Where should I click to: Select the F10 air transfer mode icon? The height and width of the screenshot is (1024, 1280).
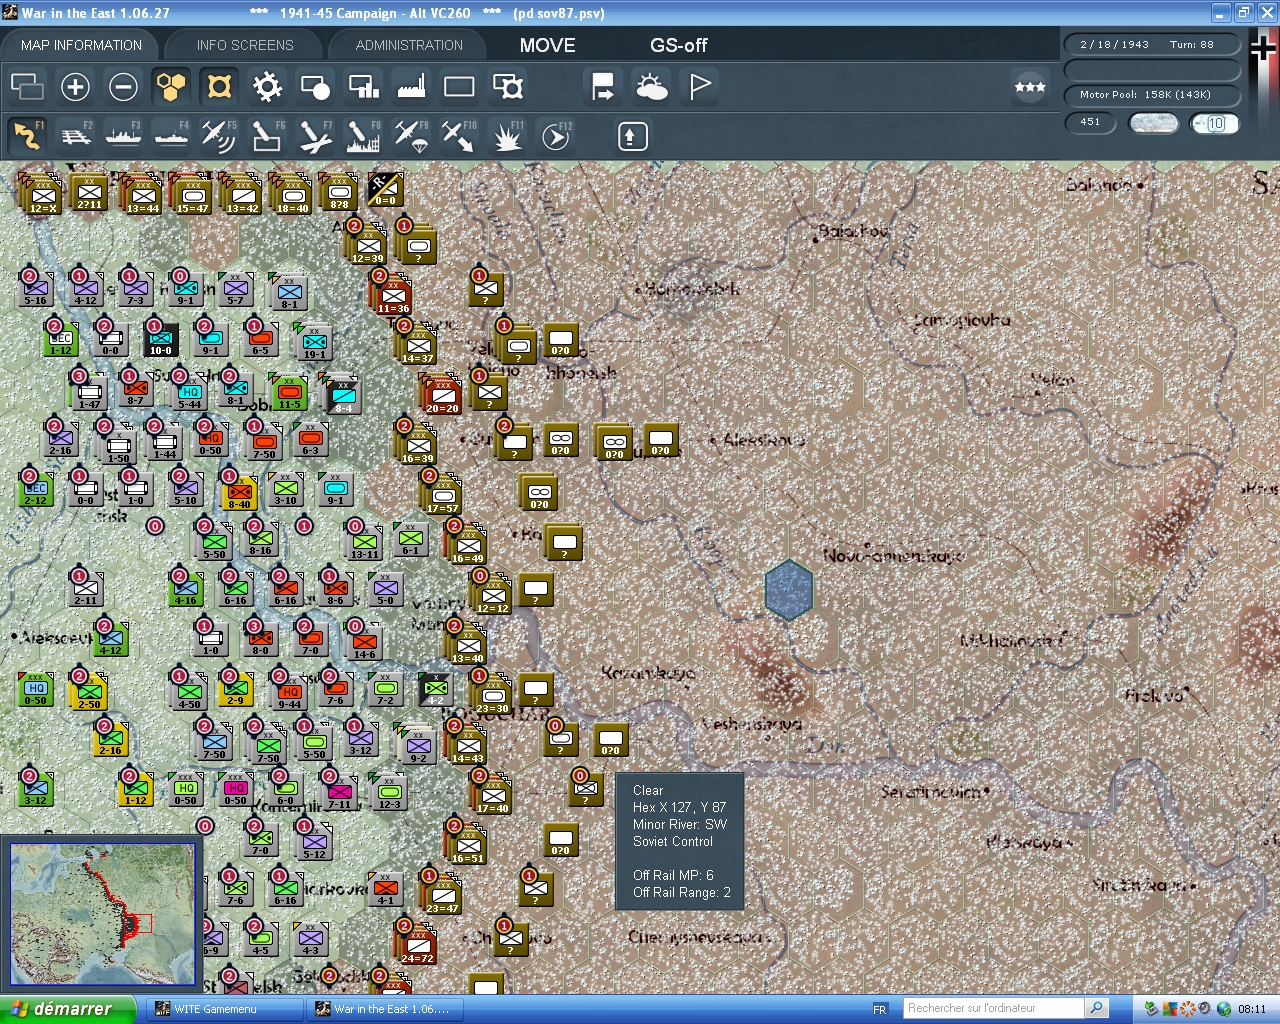tap(459, 136)
